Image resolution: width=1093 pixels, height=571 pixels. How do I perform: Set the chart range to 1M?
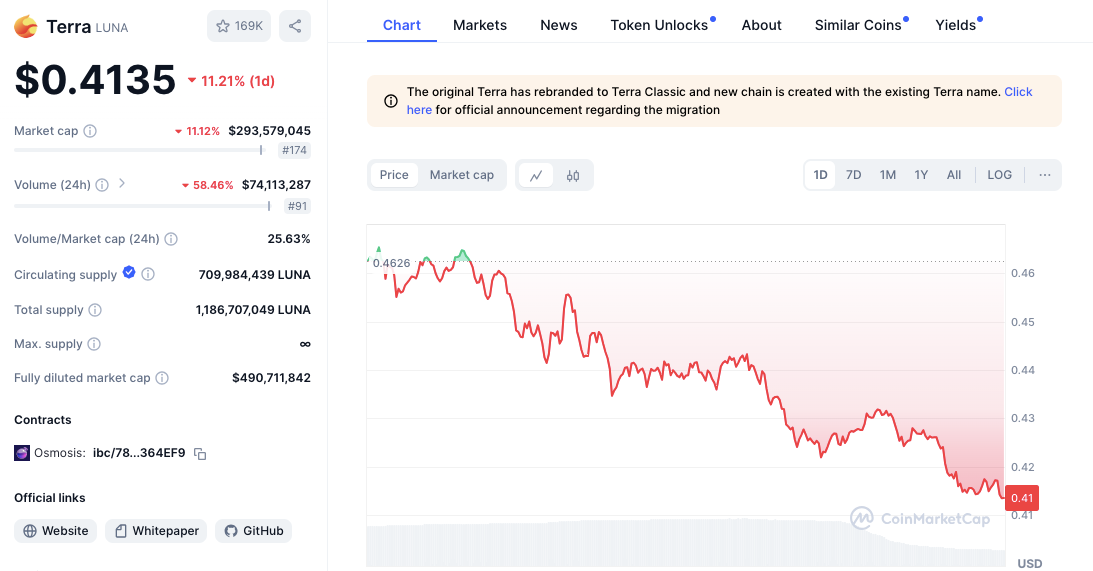click(887, 175)
